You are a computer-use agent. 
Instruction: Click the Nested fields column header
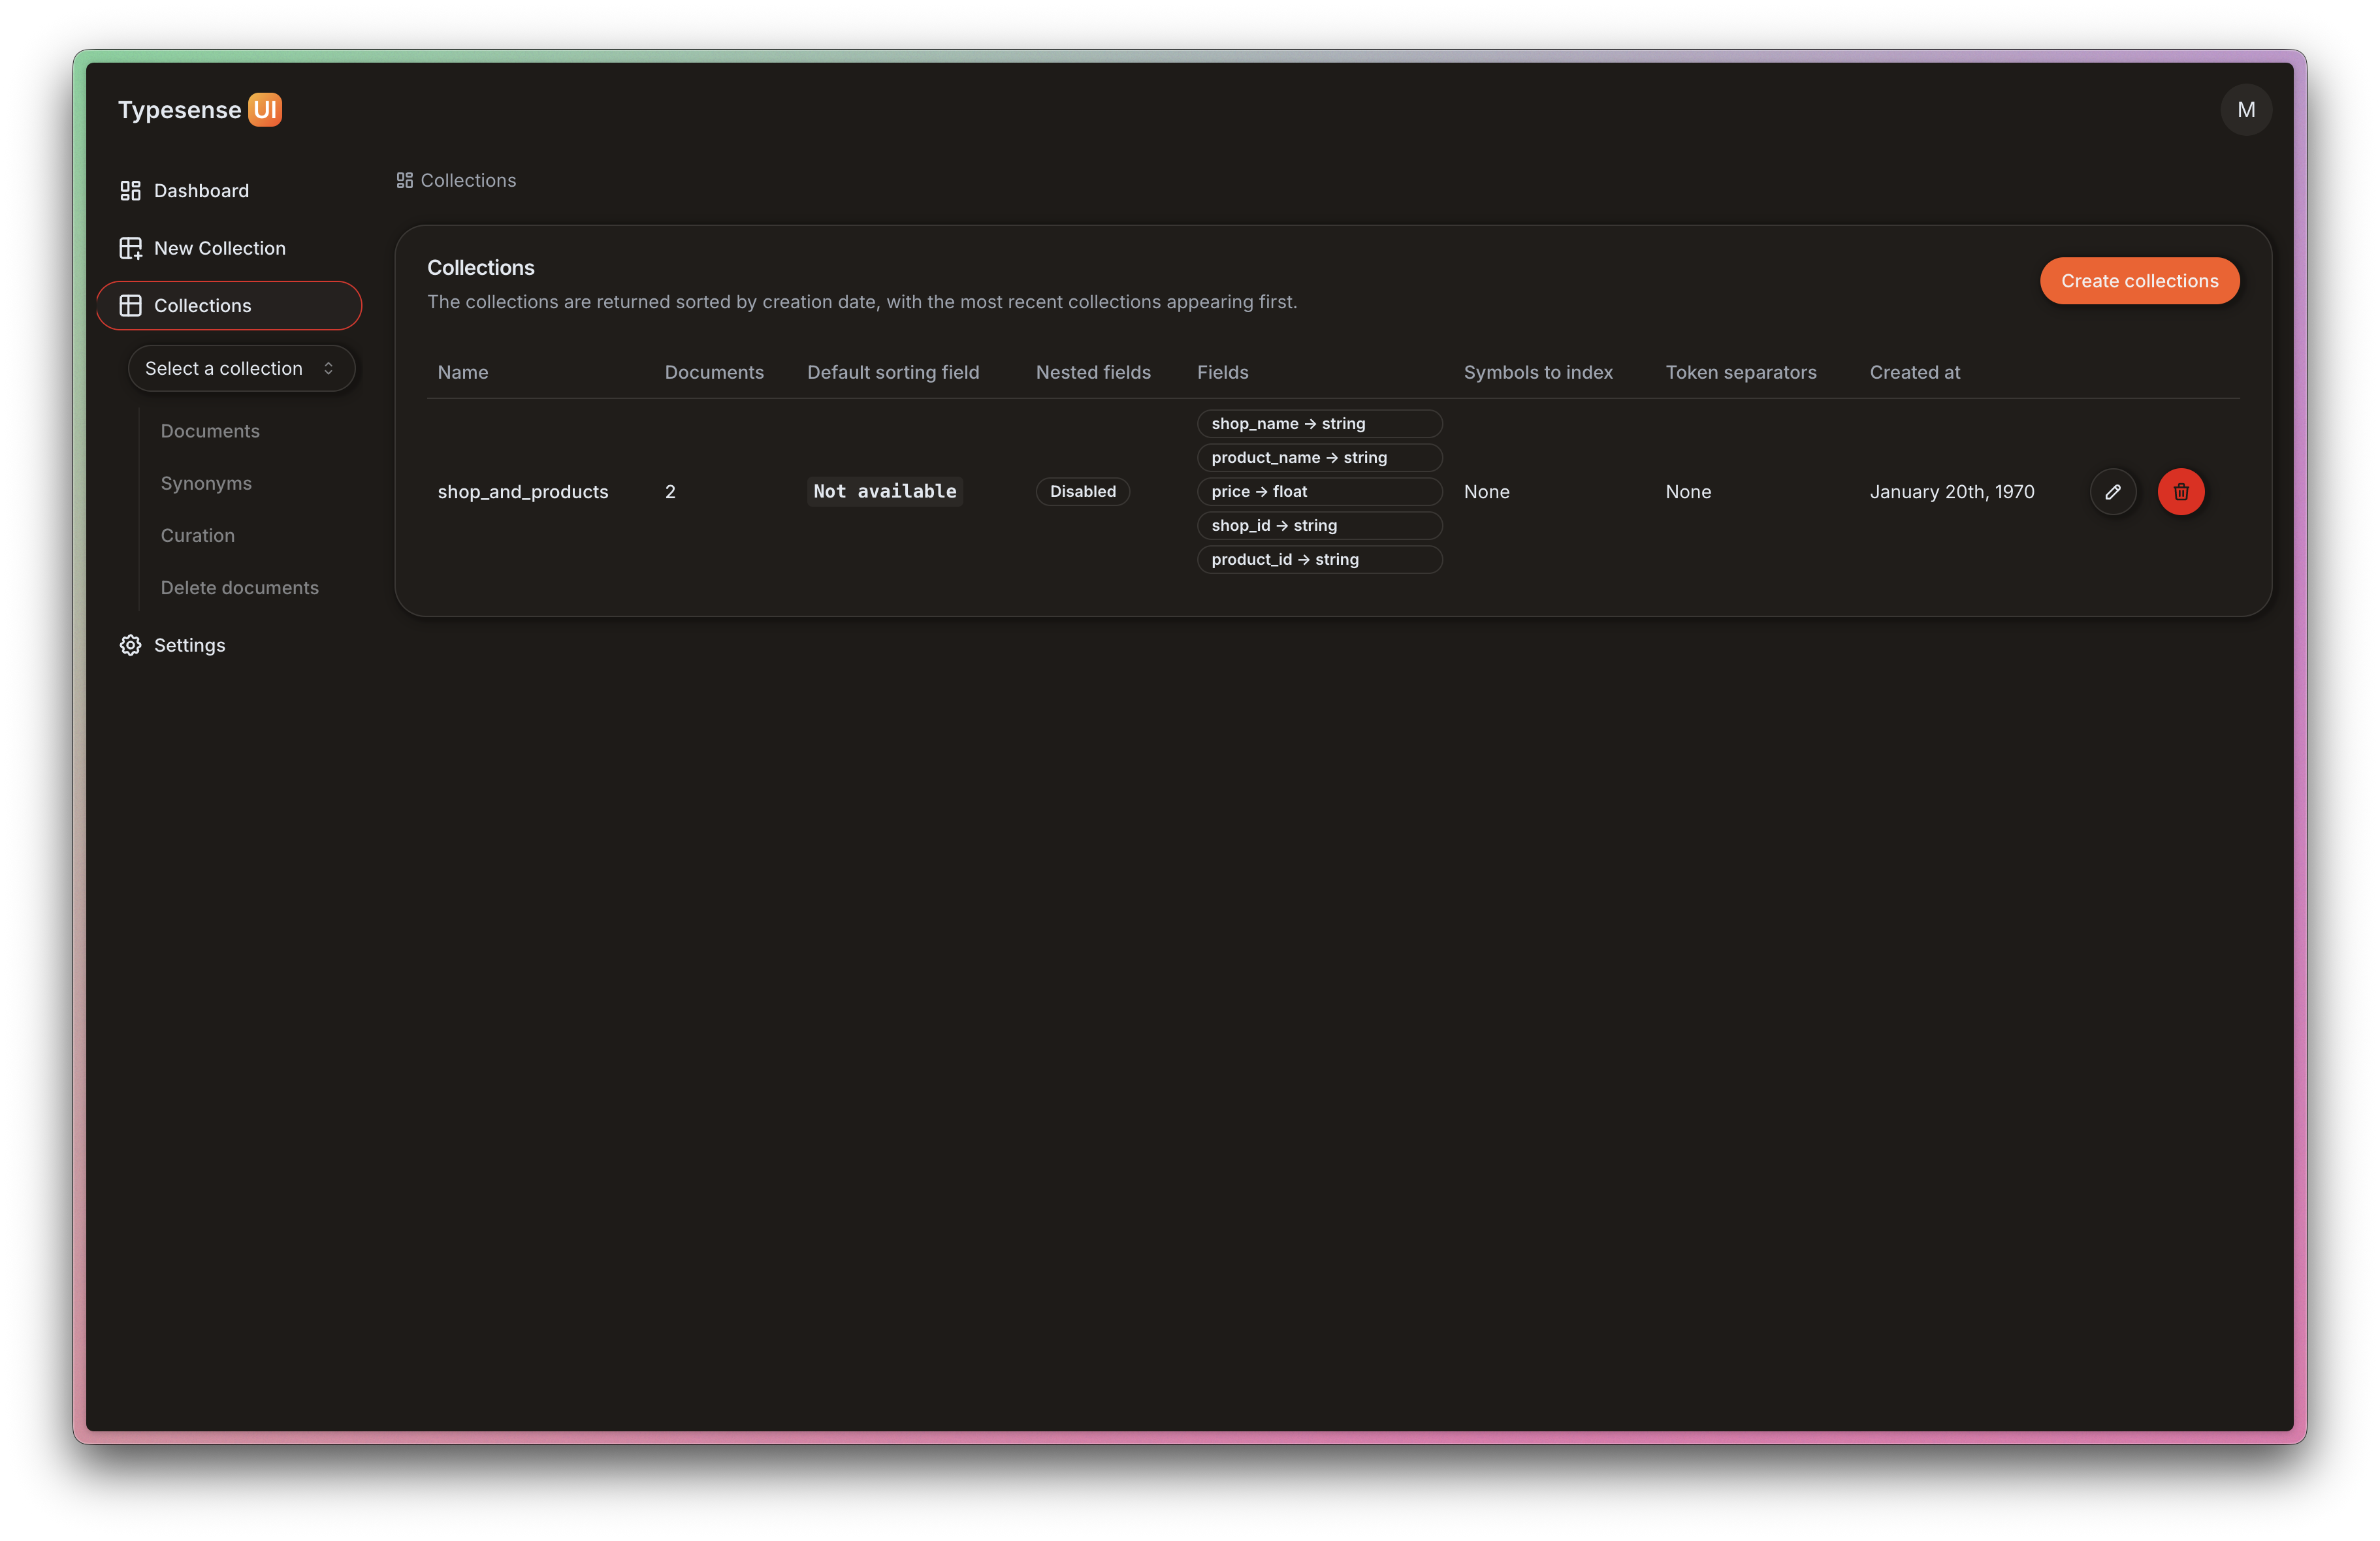1093,373
